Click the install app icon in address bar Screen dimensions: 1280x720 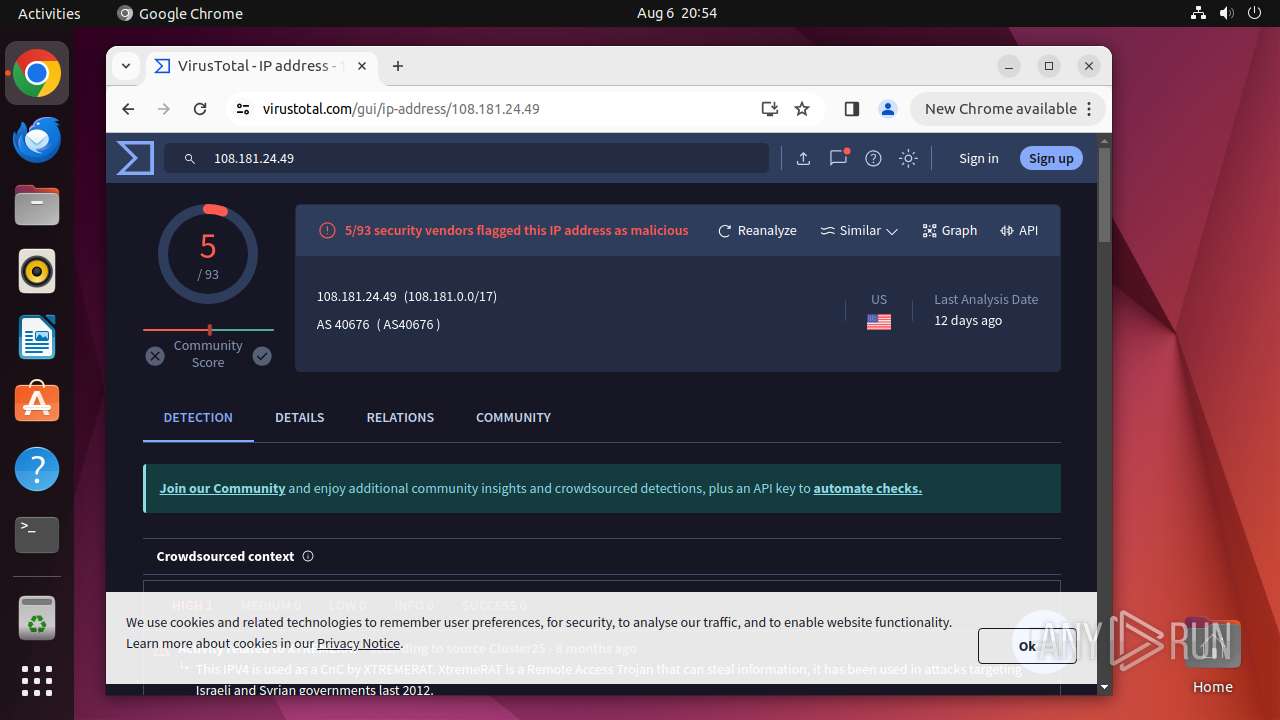(769, 109)
